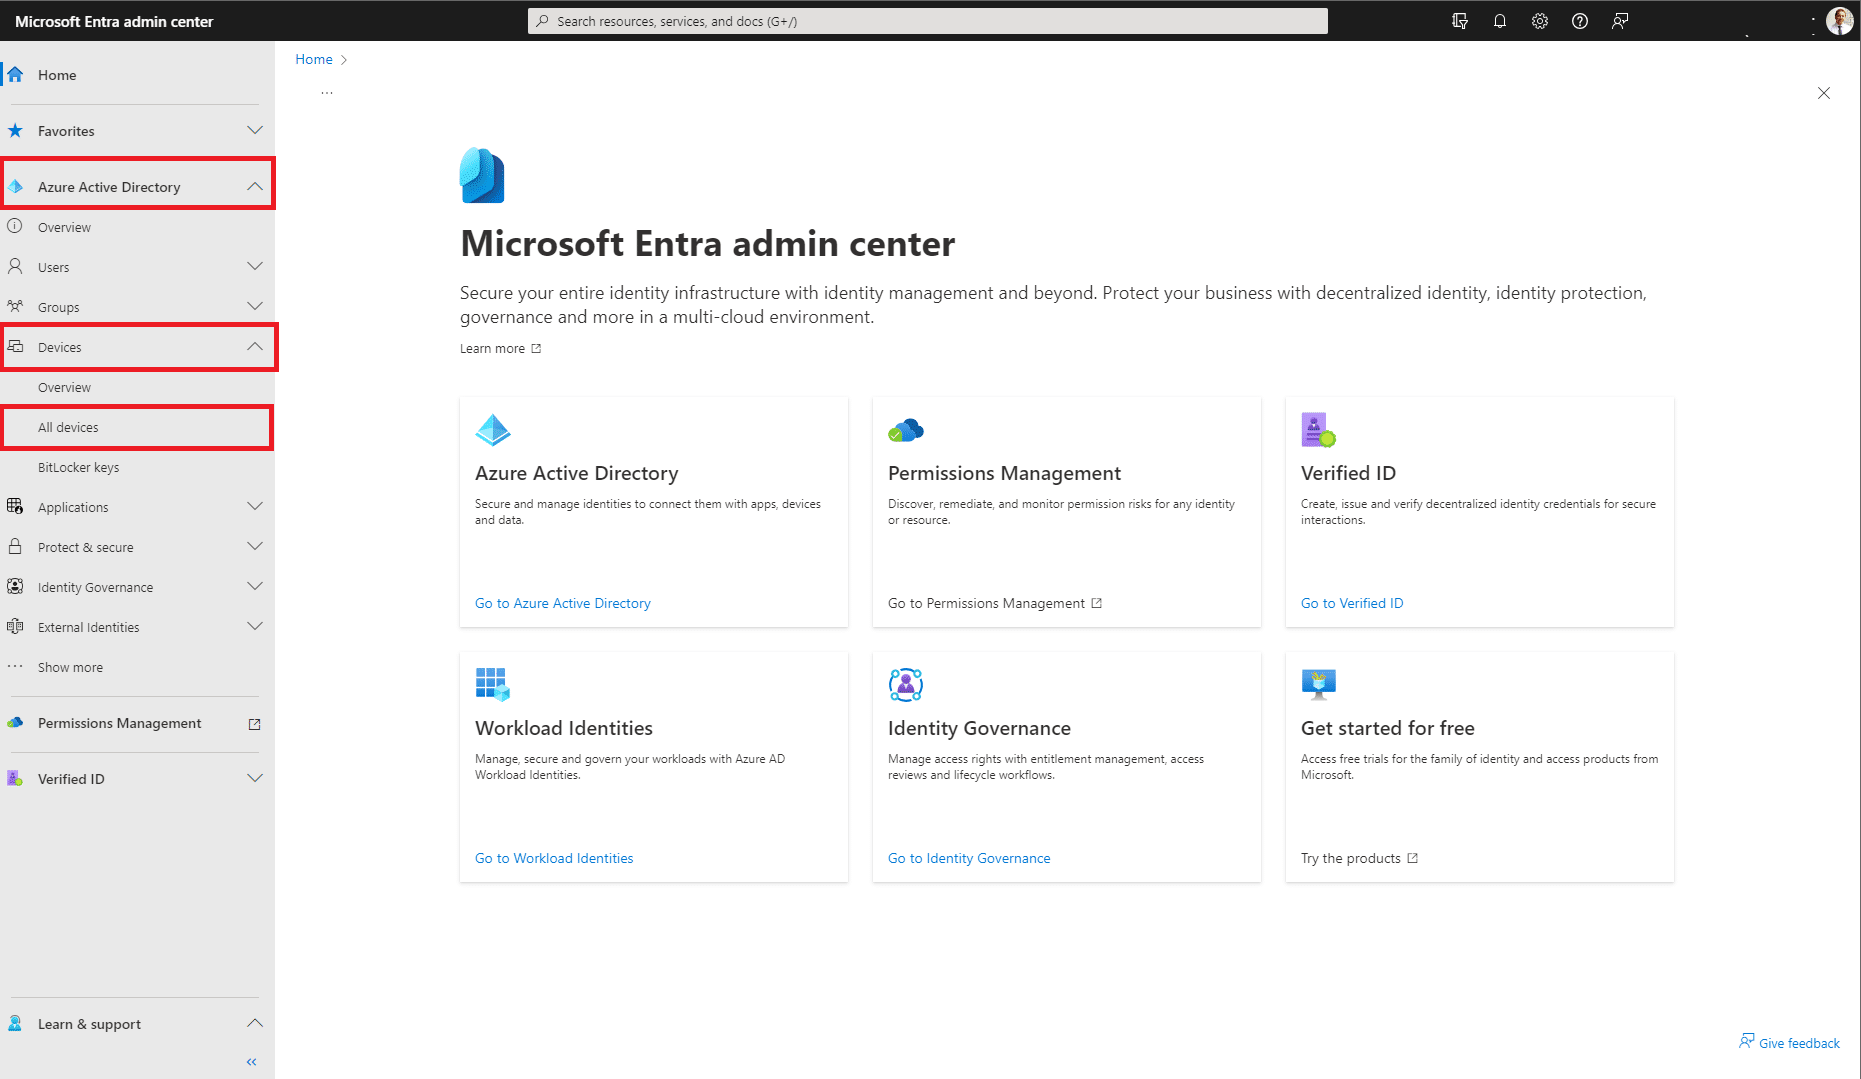Expand the Protect & secure chevron
The image size is (1861, 1079).
(x=255, y=547)
